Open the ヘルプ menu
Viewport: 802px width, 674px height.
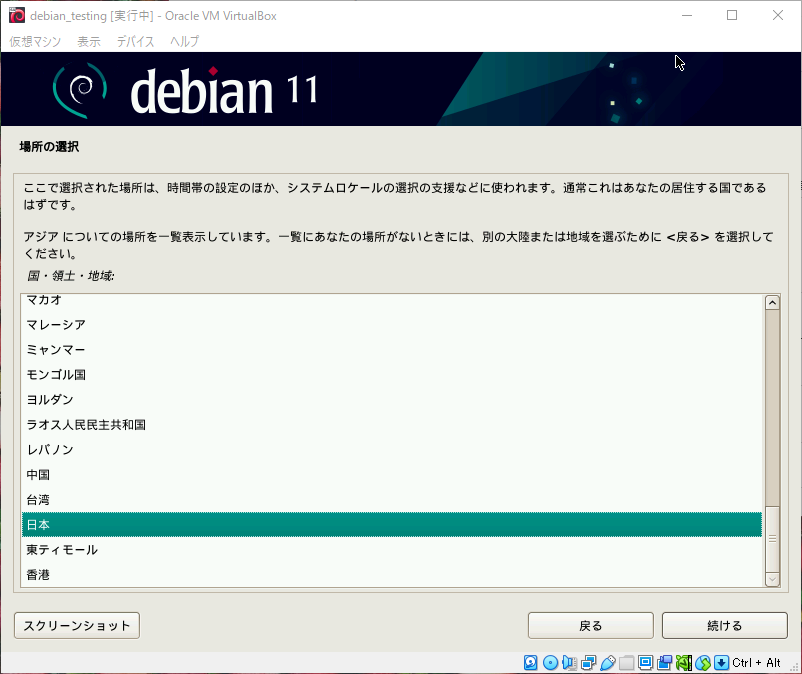tap(184, 41)
